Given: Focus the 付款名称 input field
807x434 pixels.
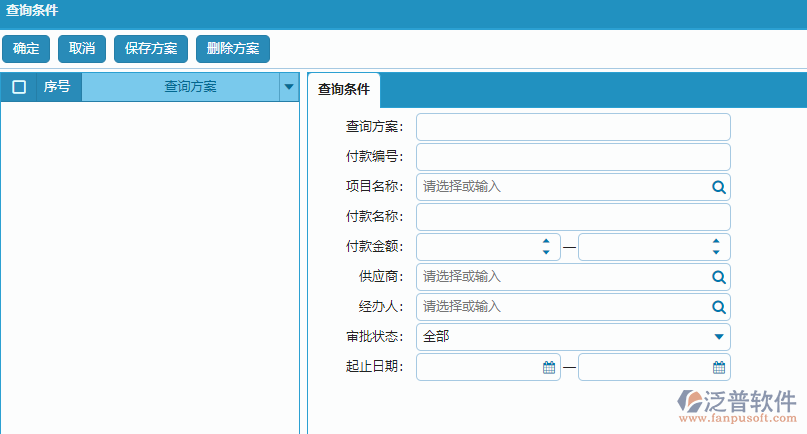Looking at the screenshot, I should tap(573, 217).
